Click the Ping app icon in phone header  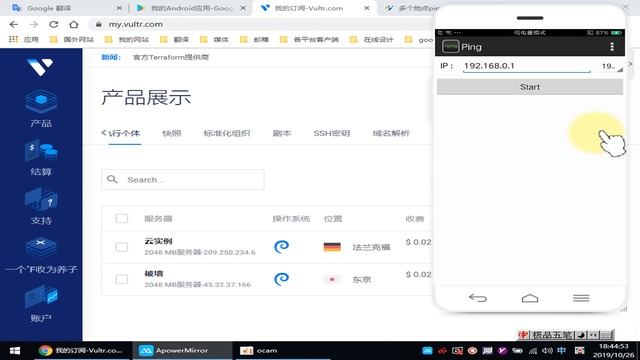[x=451, y=47]
